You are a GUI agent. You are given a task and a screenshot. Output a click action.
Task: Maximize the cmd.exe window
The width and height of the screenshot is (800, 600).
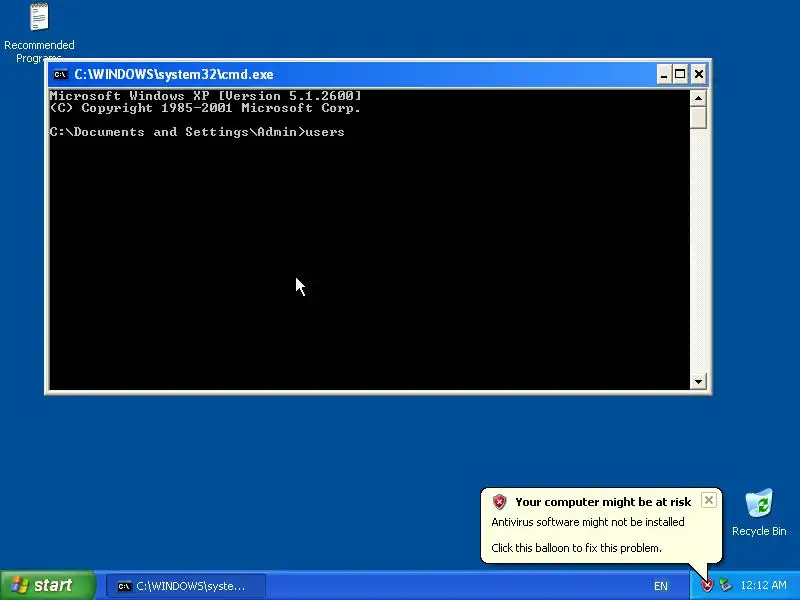click(x=680, y=74)
